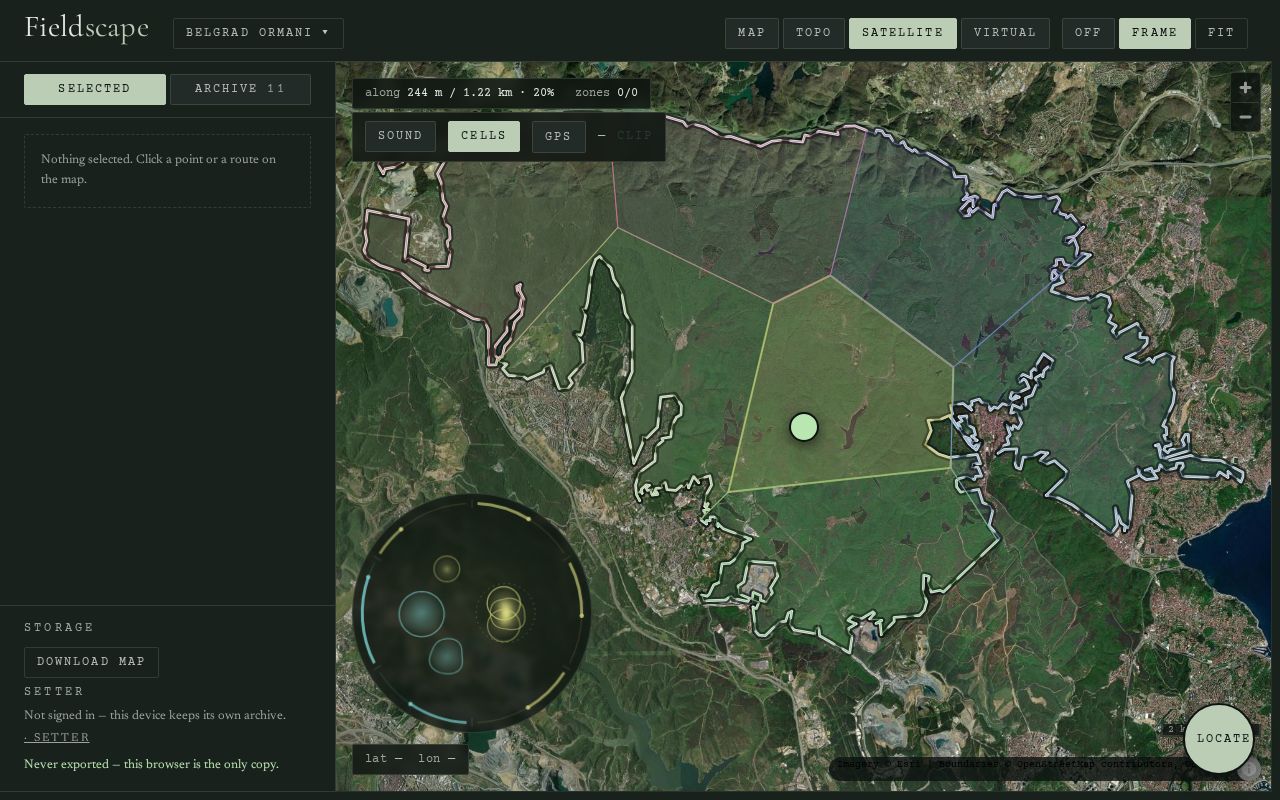1280x800 pixels.
Task: Click the 'zones 0/0' readout
Action: pyautogui.click(x=606, y=93)
